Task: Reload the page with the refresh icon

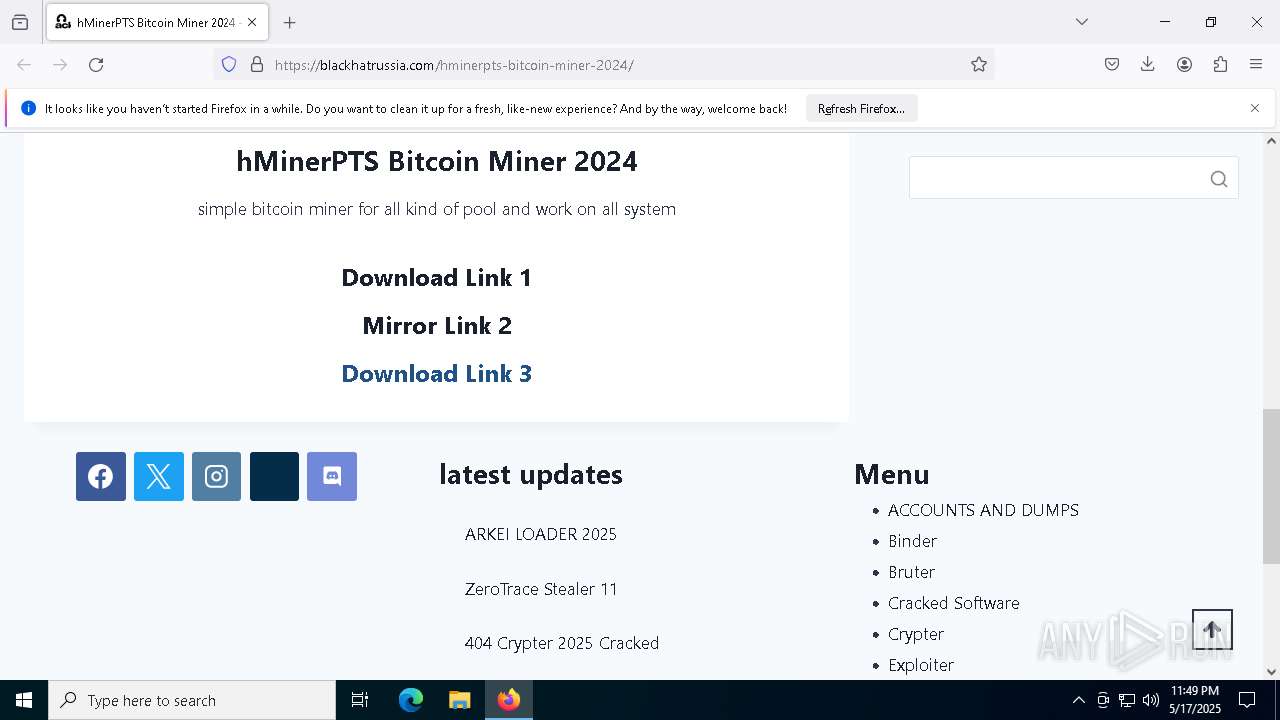Action: pos(96,65)
